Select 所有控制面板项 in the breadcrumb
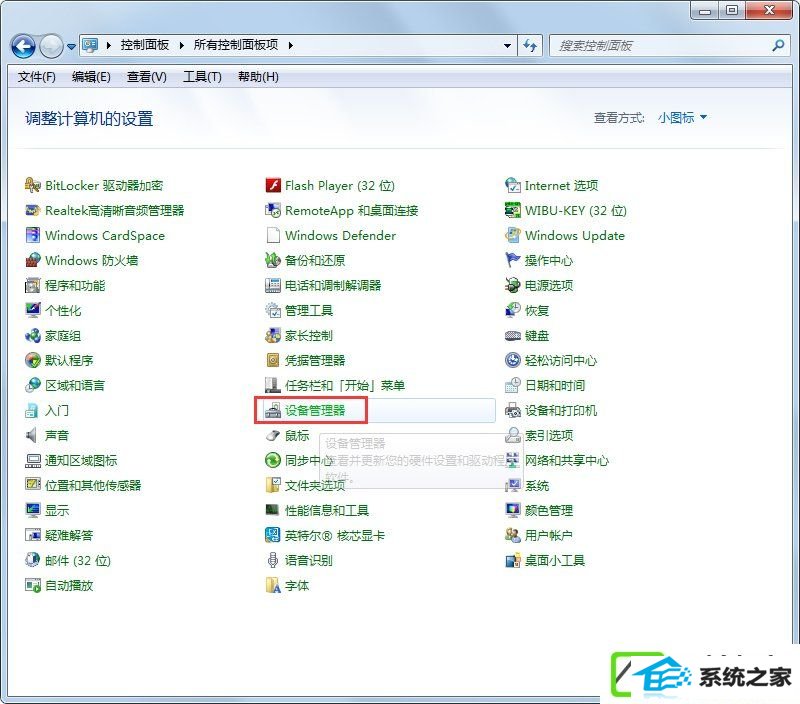The width and height of the screenshot is (800, 704). point(236,45)
